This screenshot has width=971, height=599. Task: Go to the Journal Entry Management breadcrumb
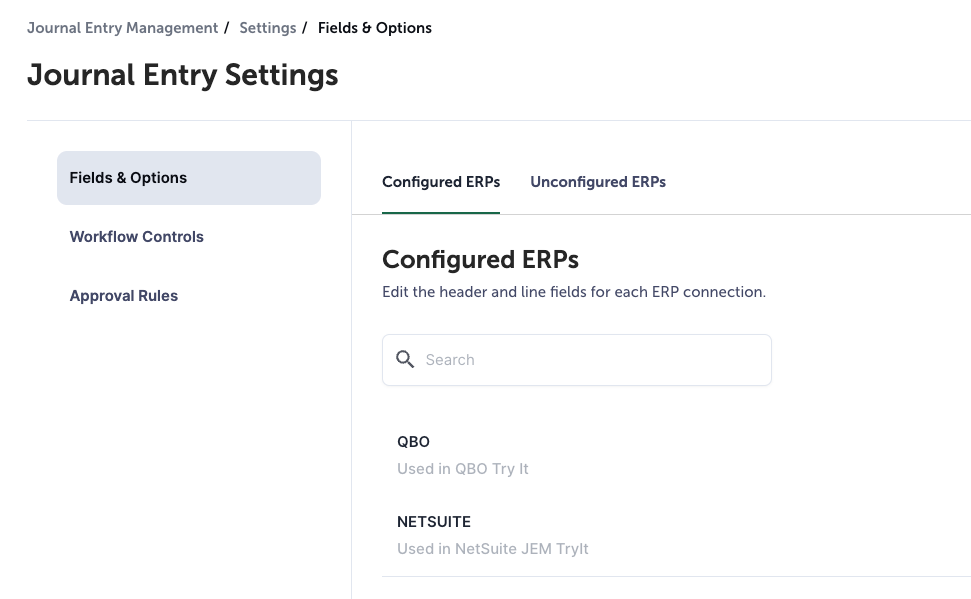coord(122,28)
